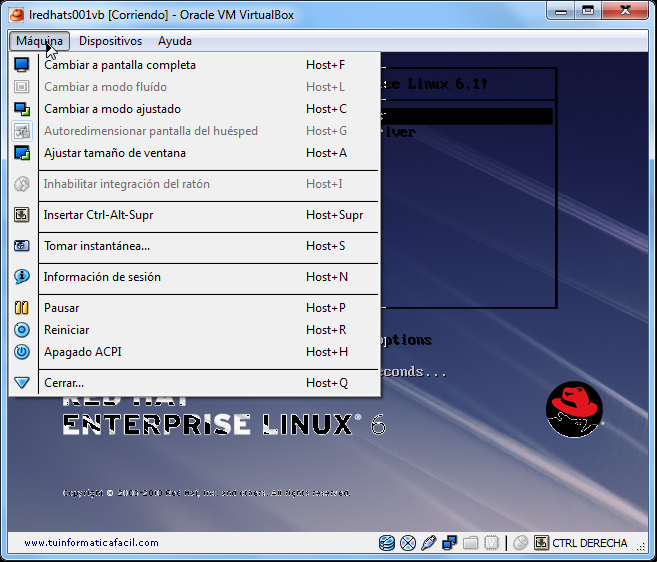
Task: Choose Insertar Ctrl-Alt-Supr entry
Action: 209,215
